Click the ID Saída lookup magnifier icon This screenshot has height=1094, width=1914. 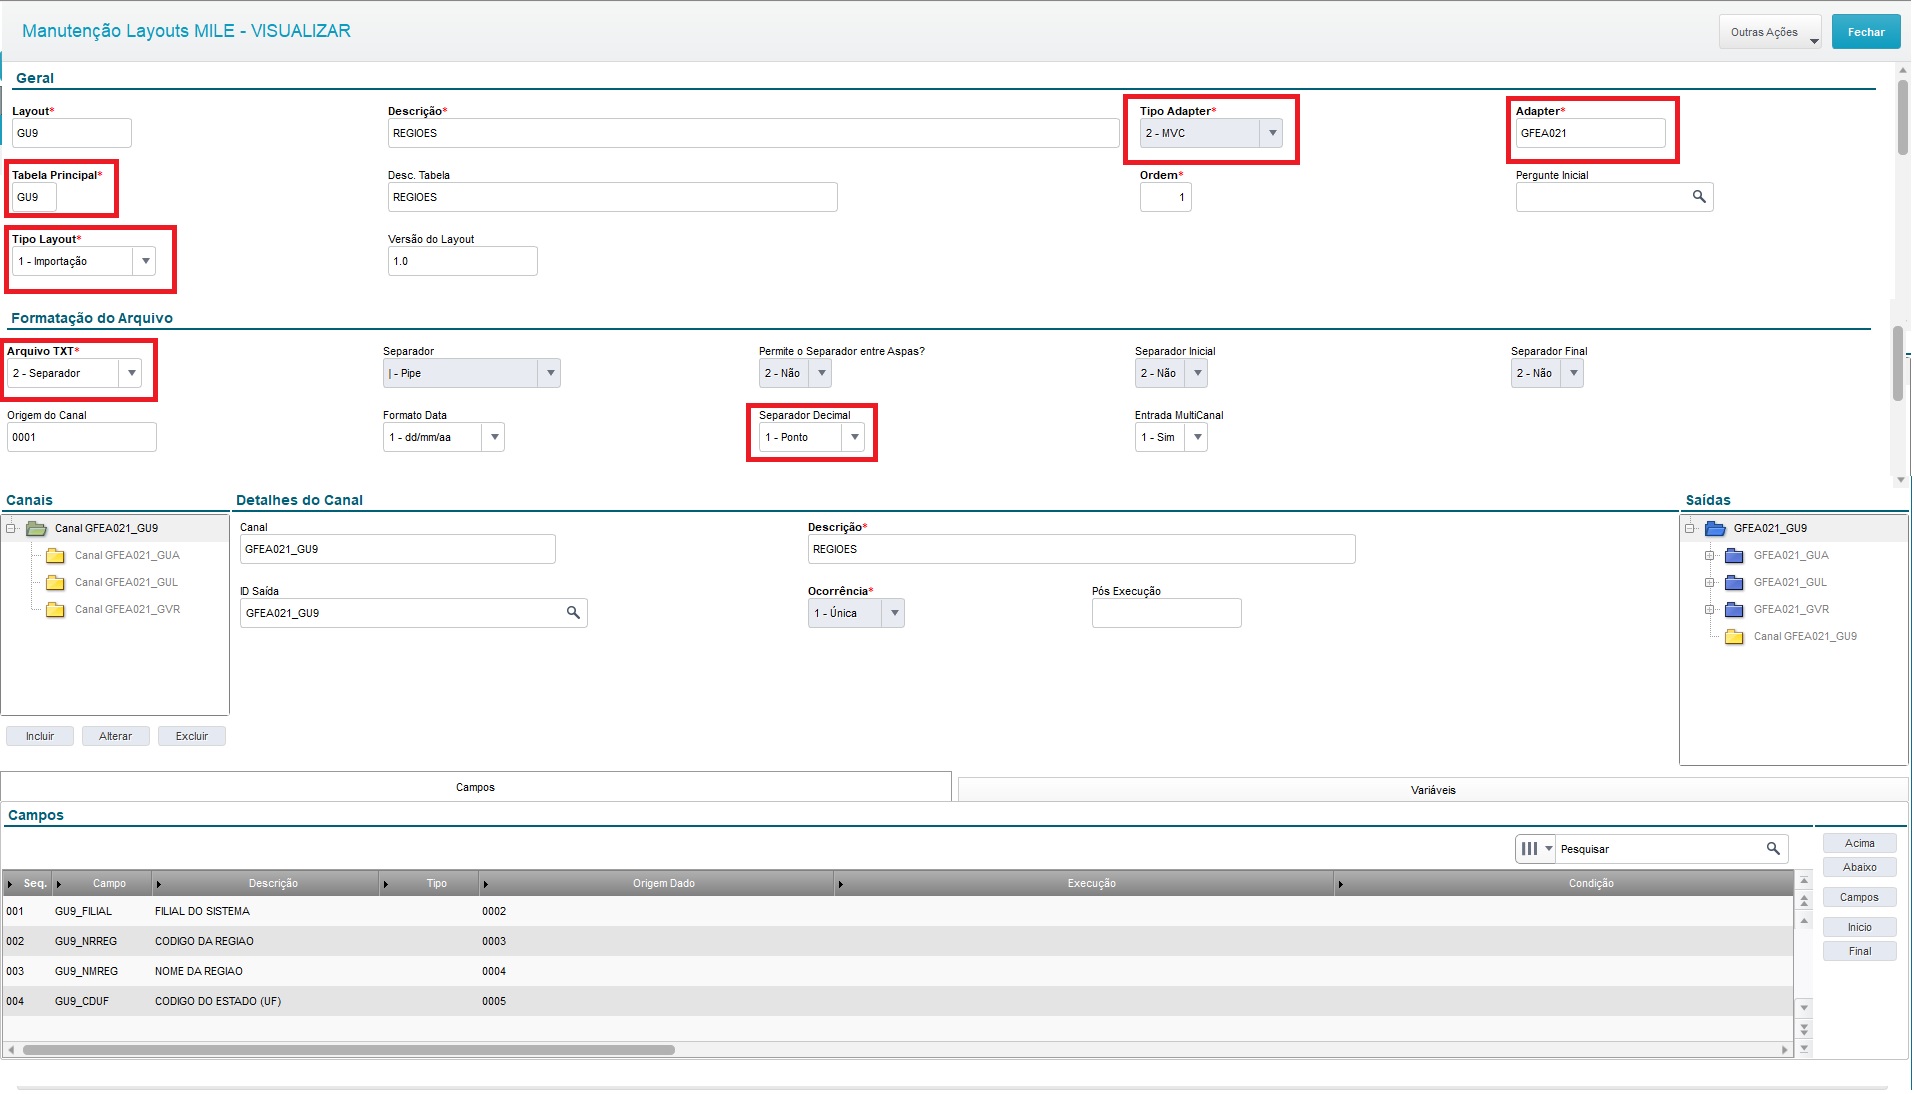(x=573, y=613)
